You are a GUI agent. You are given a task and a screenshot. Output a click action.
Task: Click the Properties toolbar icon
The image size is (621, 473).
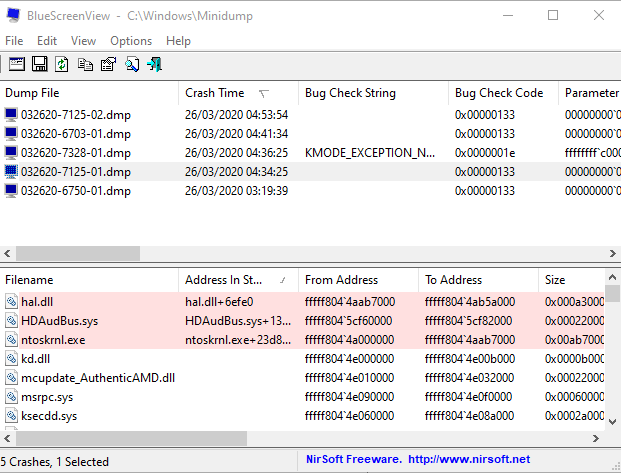[109, 64]
